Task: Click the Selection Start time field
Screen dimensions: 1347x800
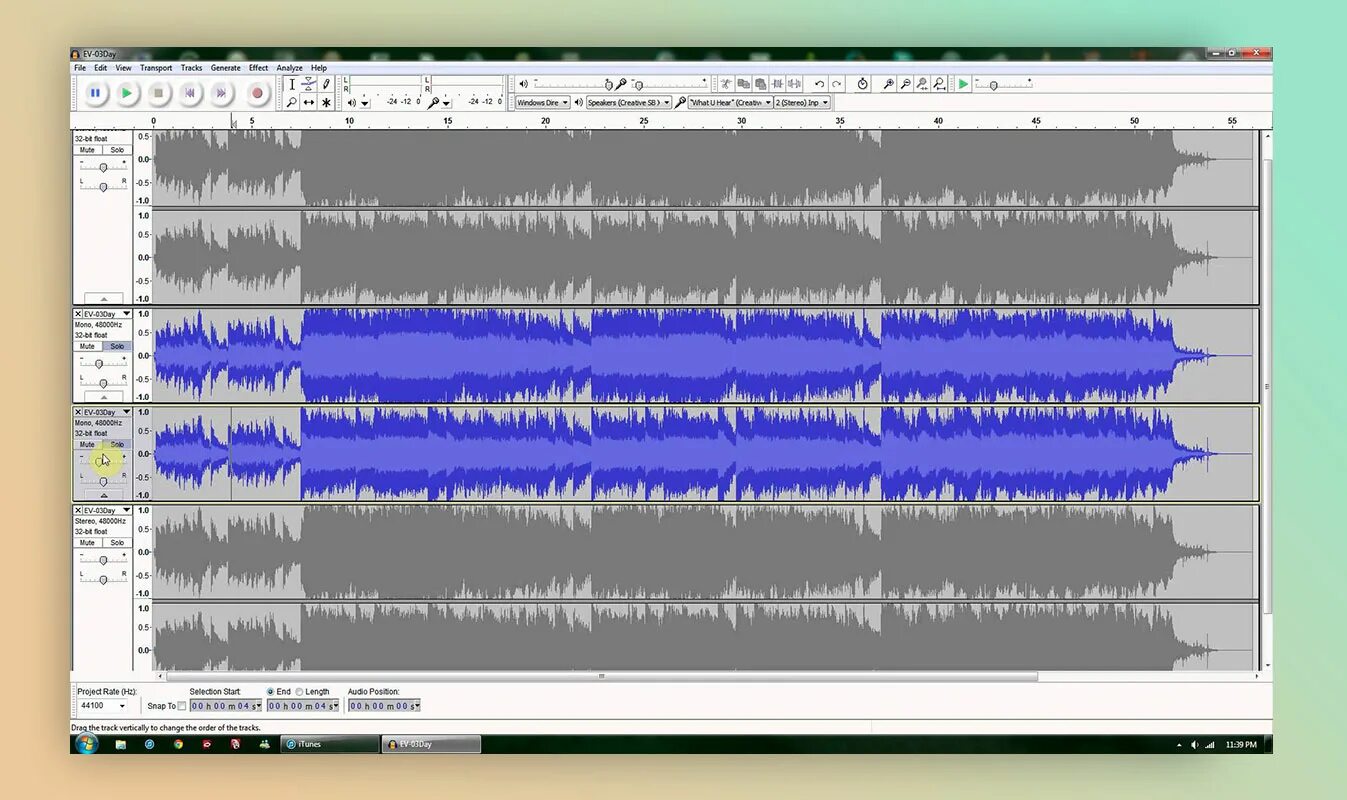Action: (226, 706)
